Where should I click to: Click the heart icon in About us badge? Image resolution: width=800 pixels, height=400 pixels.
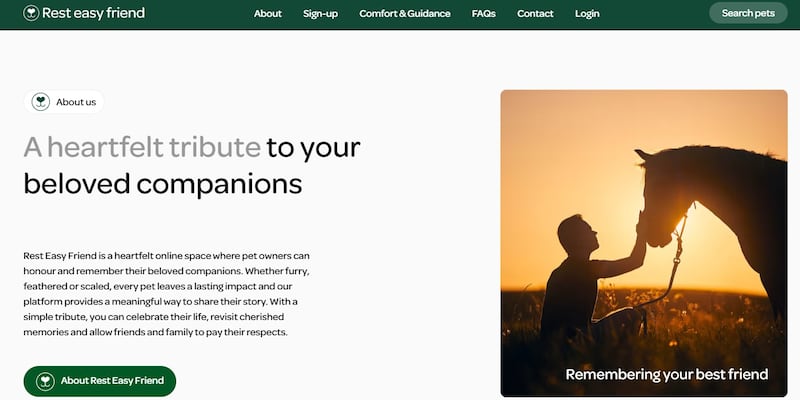[x=41, y=102]
